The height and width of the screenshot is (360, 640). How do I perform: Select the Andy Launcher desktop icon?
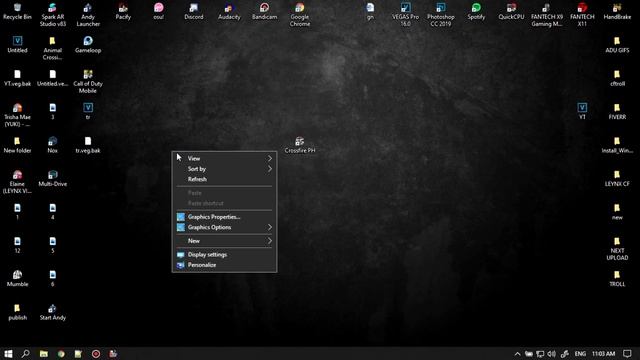point(88,14)
